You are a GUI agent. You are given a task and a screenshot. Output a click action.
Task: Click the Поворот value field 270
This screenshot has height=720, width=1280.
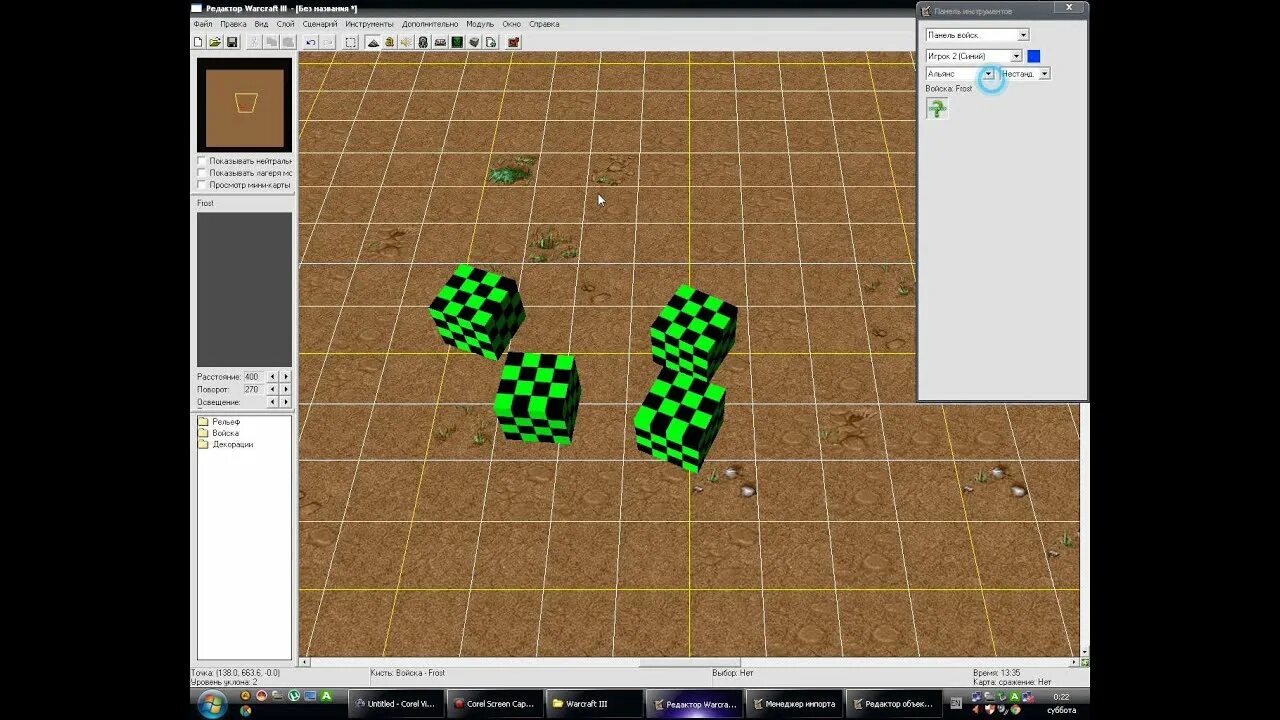(254, 389)
